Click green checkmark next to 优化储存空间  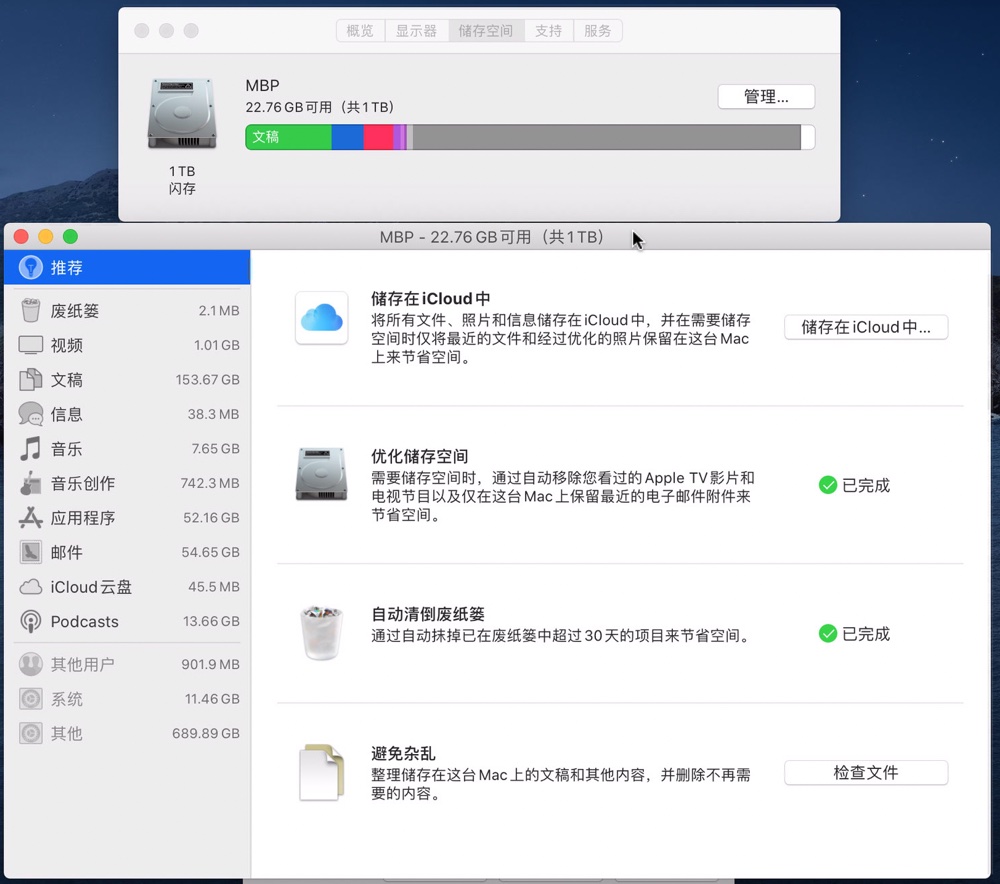tap(827, 485)
